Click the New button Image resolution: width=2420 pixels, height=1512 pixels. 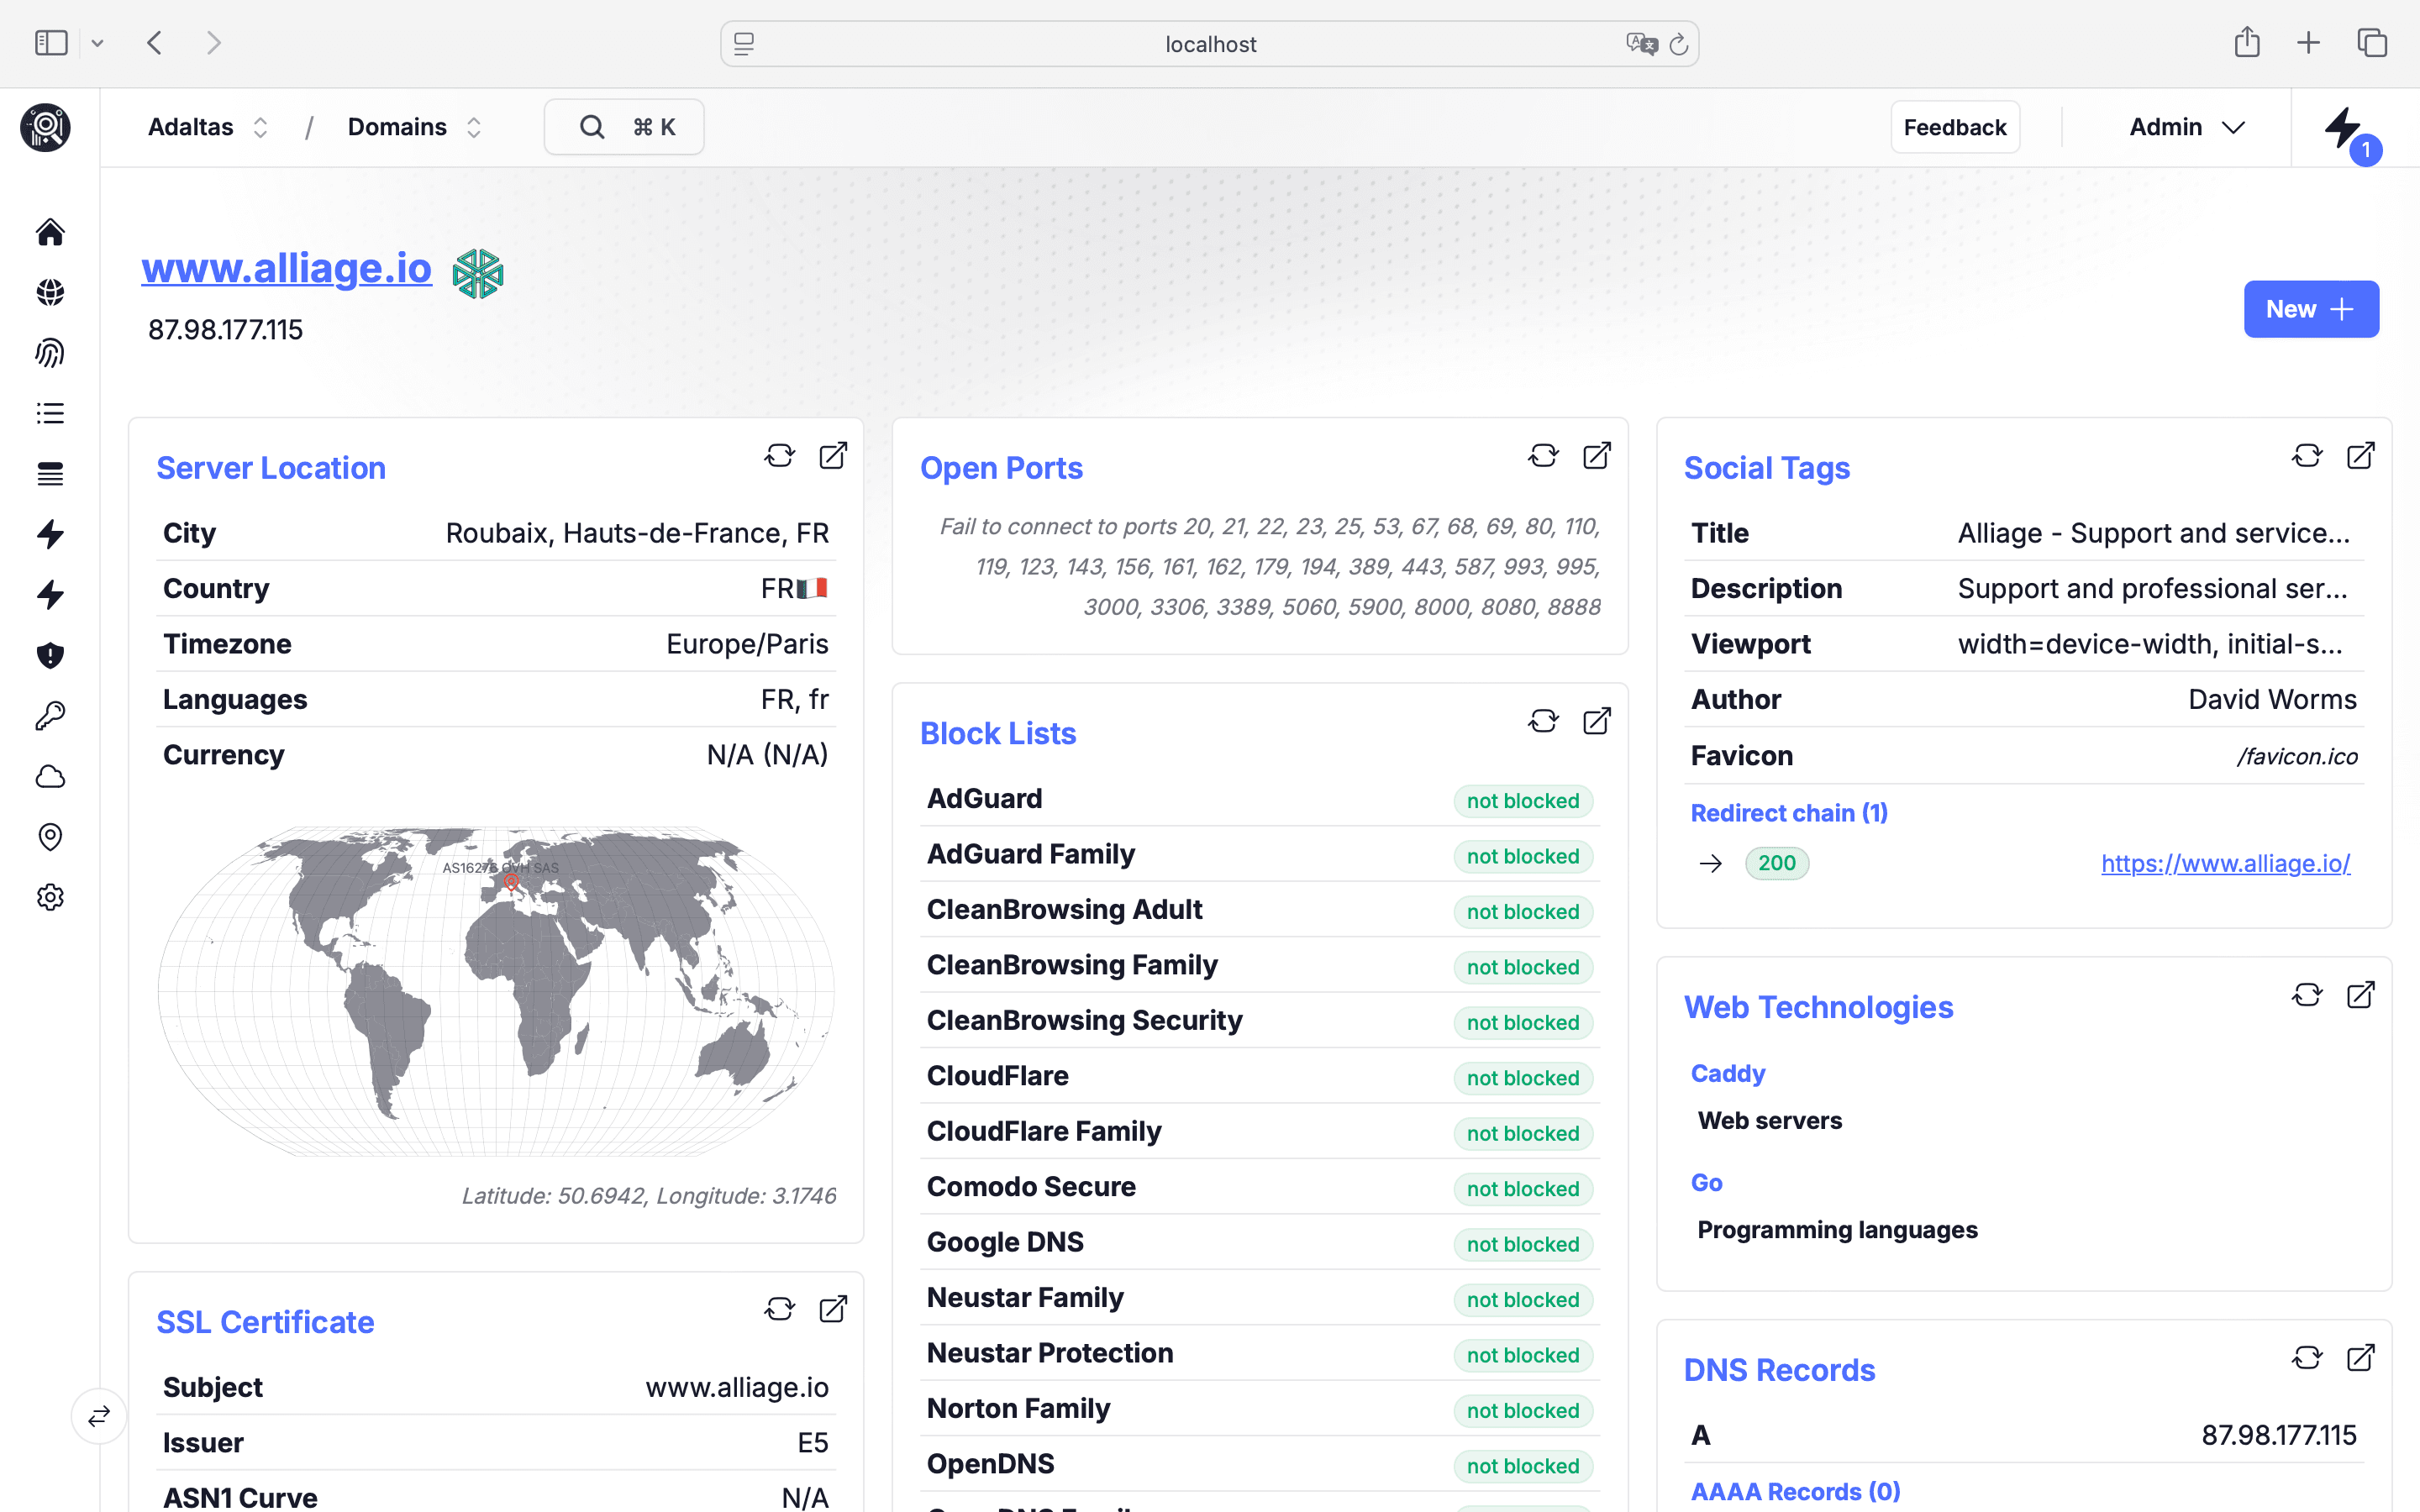click(x=2310, y=309)
